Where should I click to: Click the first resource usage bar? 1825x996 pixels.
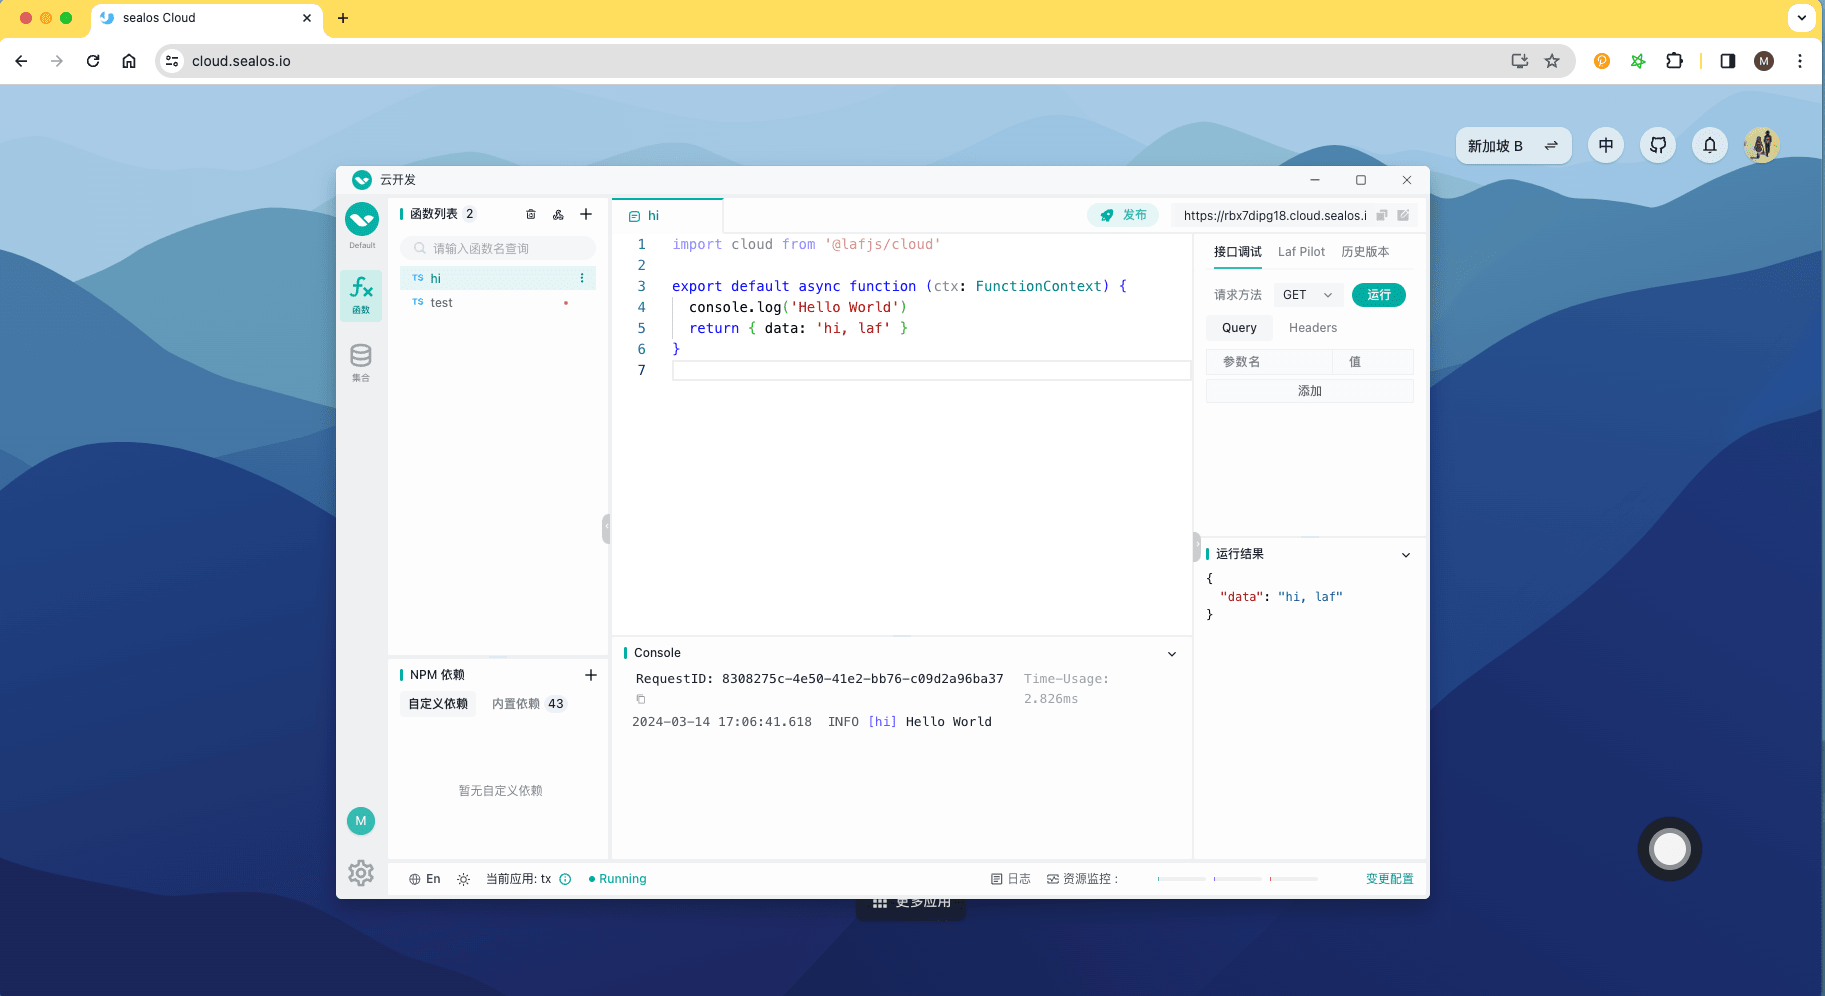coord(1182,879)
